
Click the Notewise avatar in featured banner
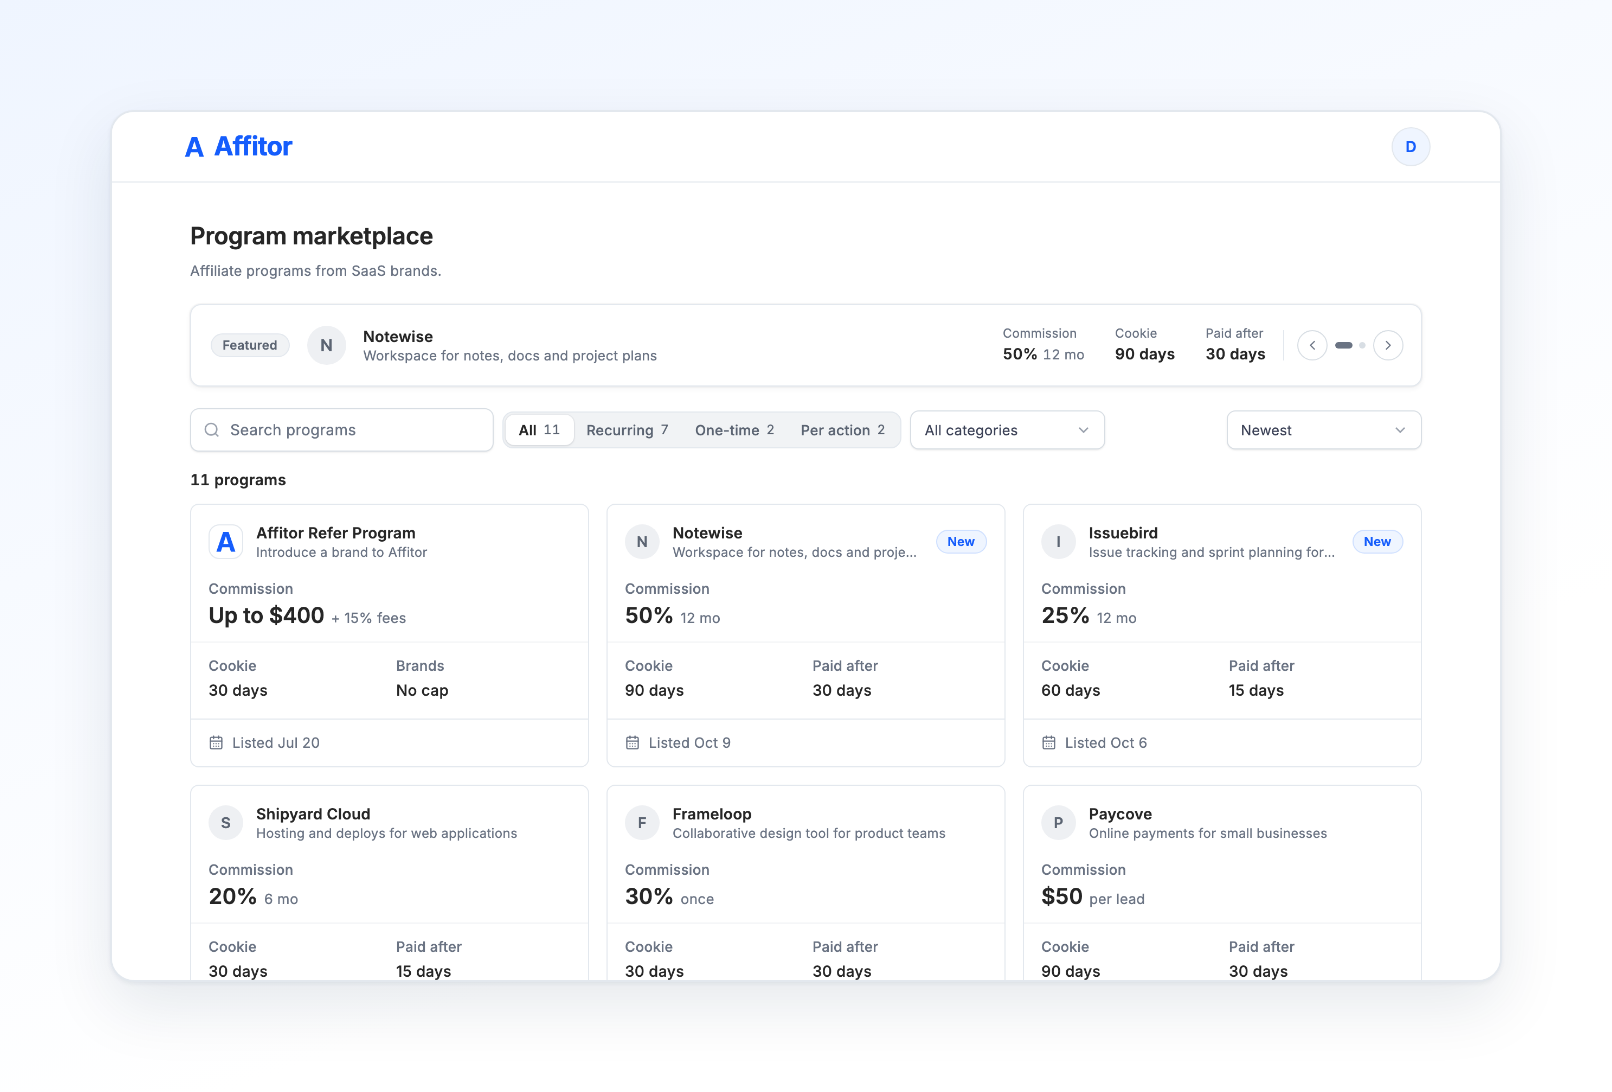[326, 345]
